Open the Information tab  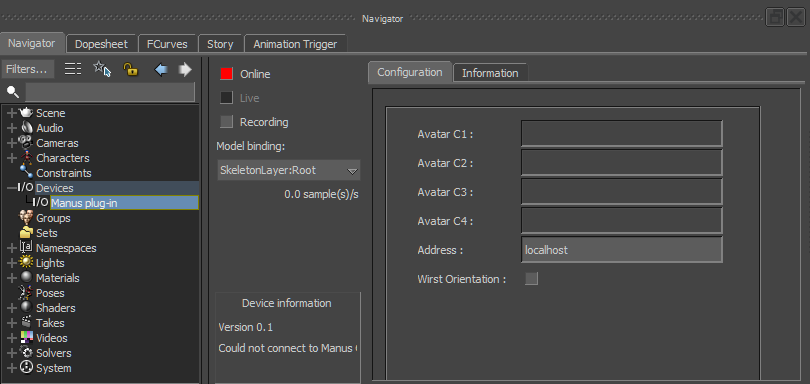(x=490, y=73)
